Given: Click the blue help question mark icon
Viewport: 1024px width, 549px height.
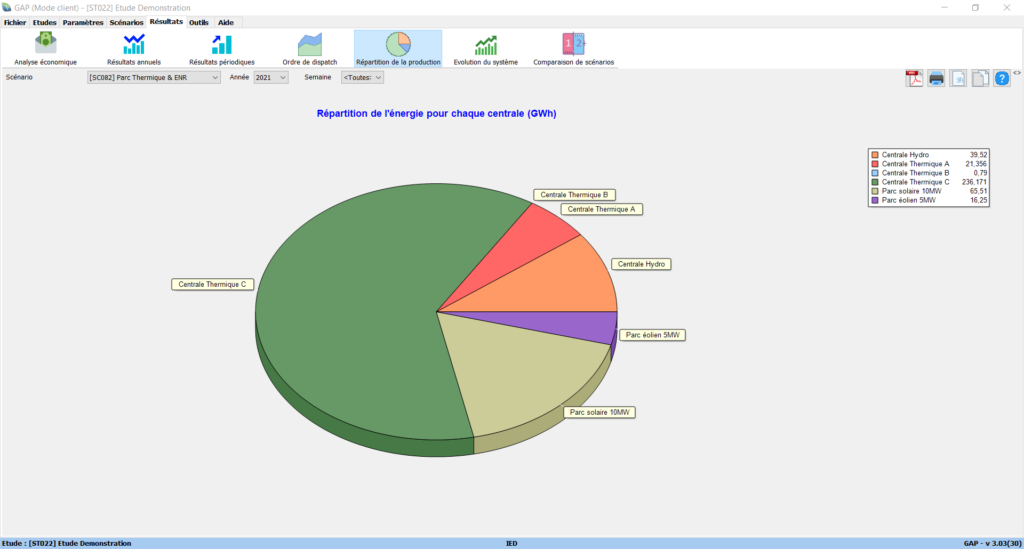Looking at the screenshot, I should (1002, 79).
